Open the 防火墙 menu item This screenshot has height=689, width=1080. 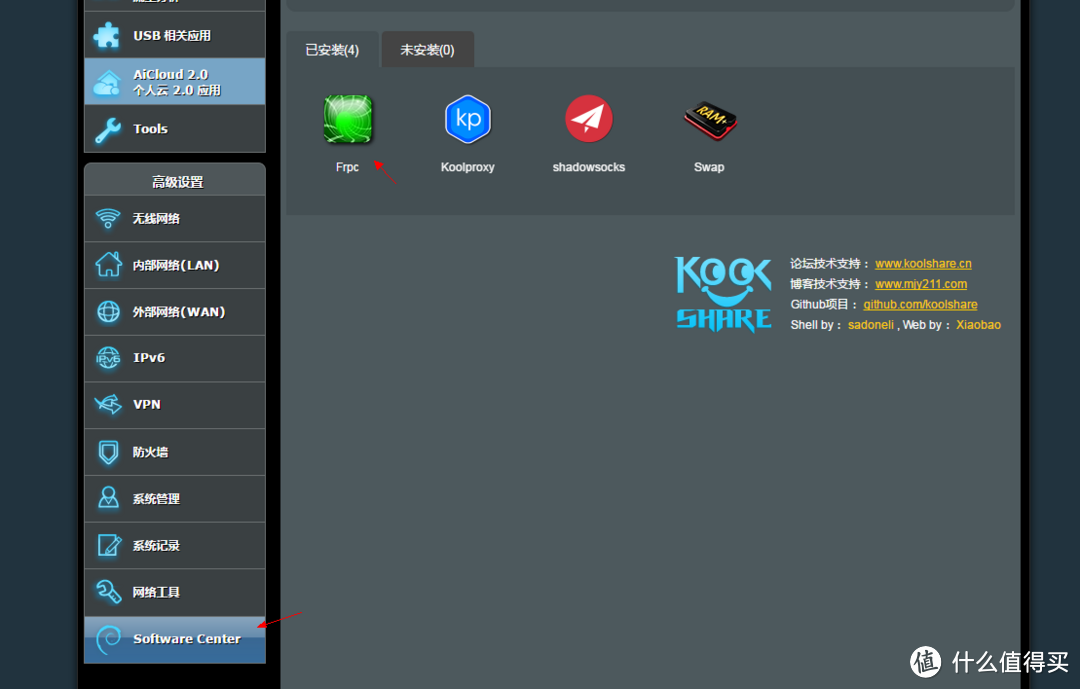tap(175, 452)
